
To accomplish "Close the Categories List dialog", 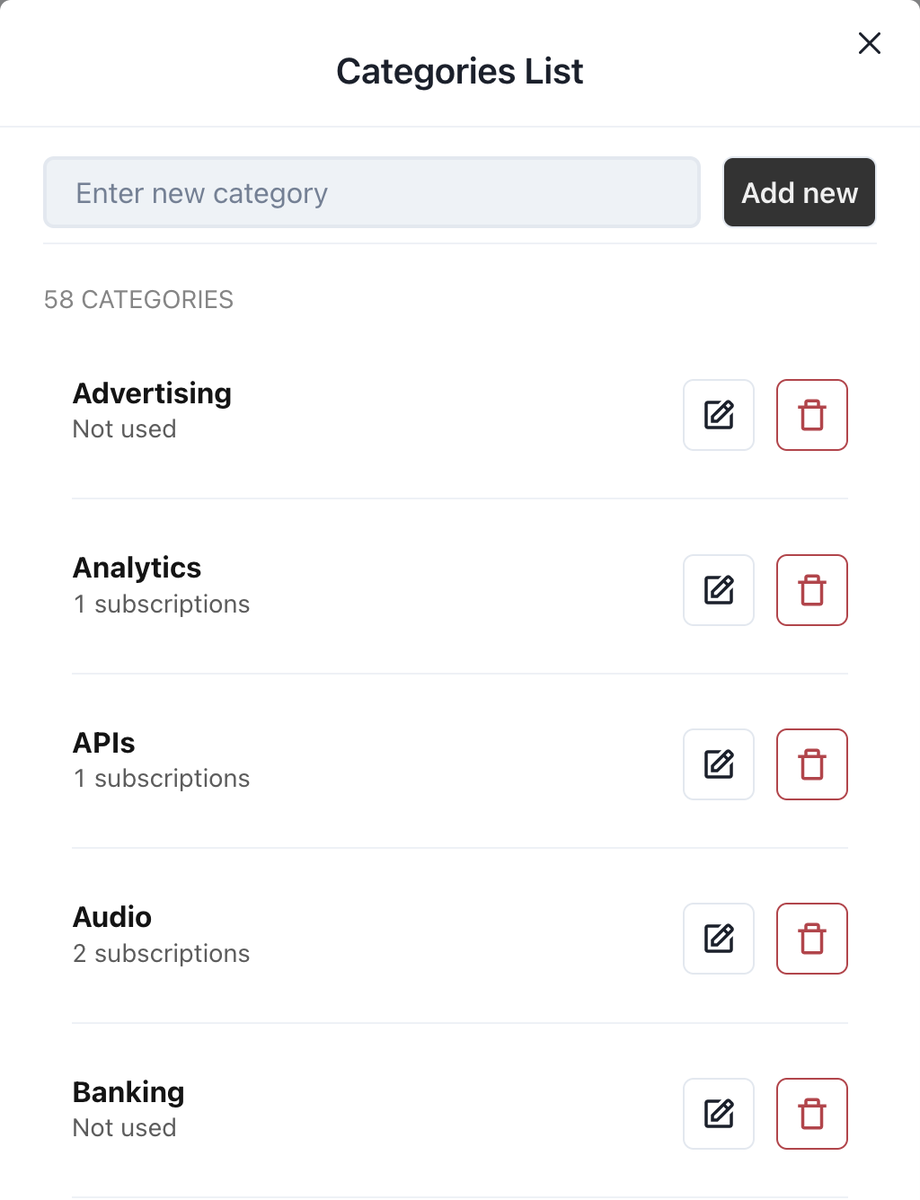I will tap(869, 43).
